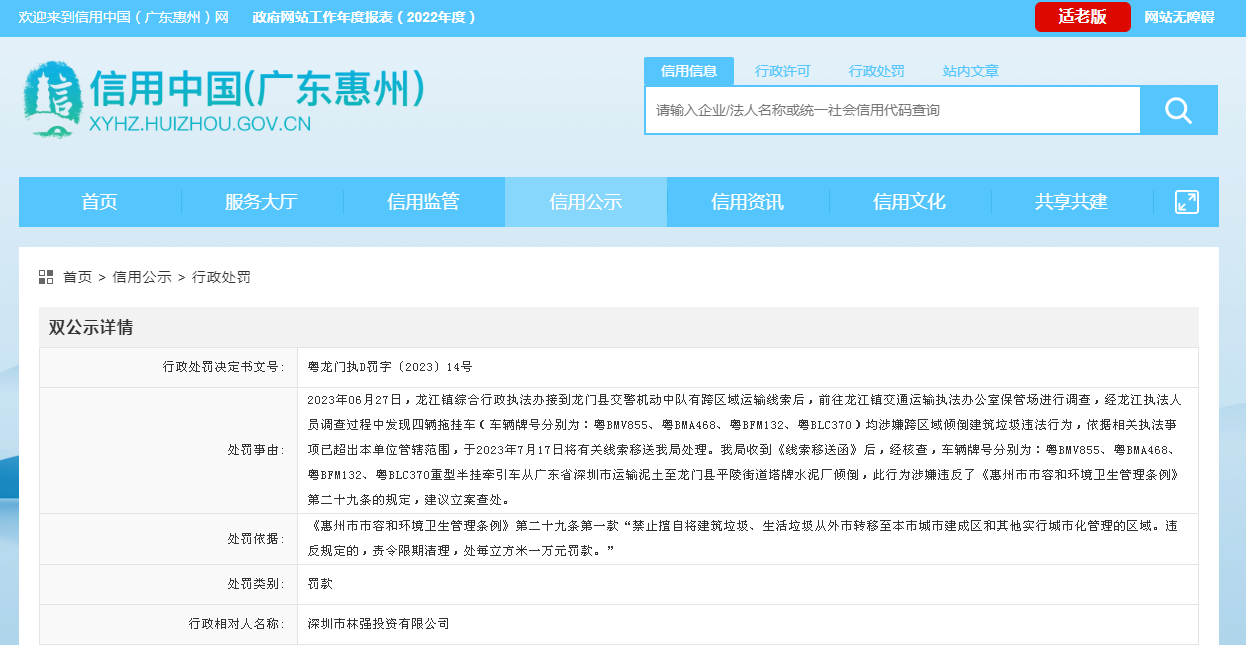Open the 首页 navigation menu item
Image resolution: width=1246 pixels, height=645 pixels.
pyautogui.click(x=100, y=202)
